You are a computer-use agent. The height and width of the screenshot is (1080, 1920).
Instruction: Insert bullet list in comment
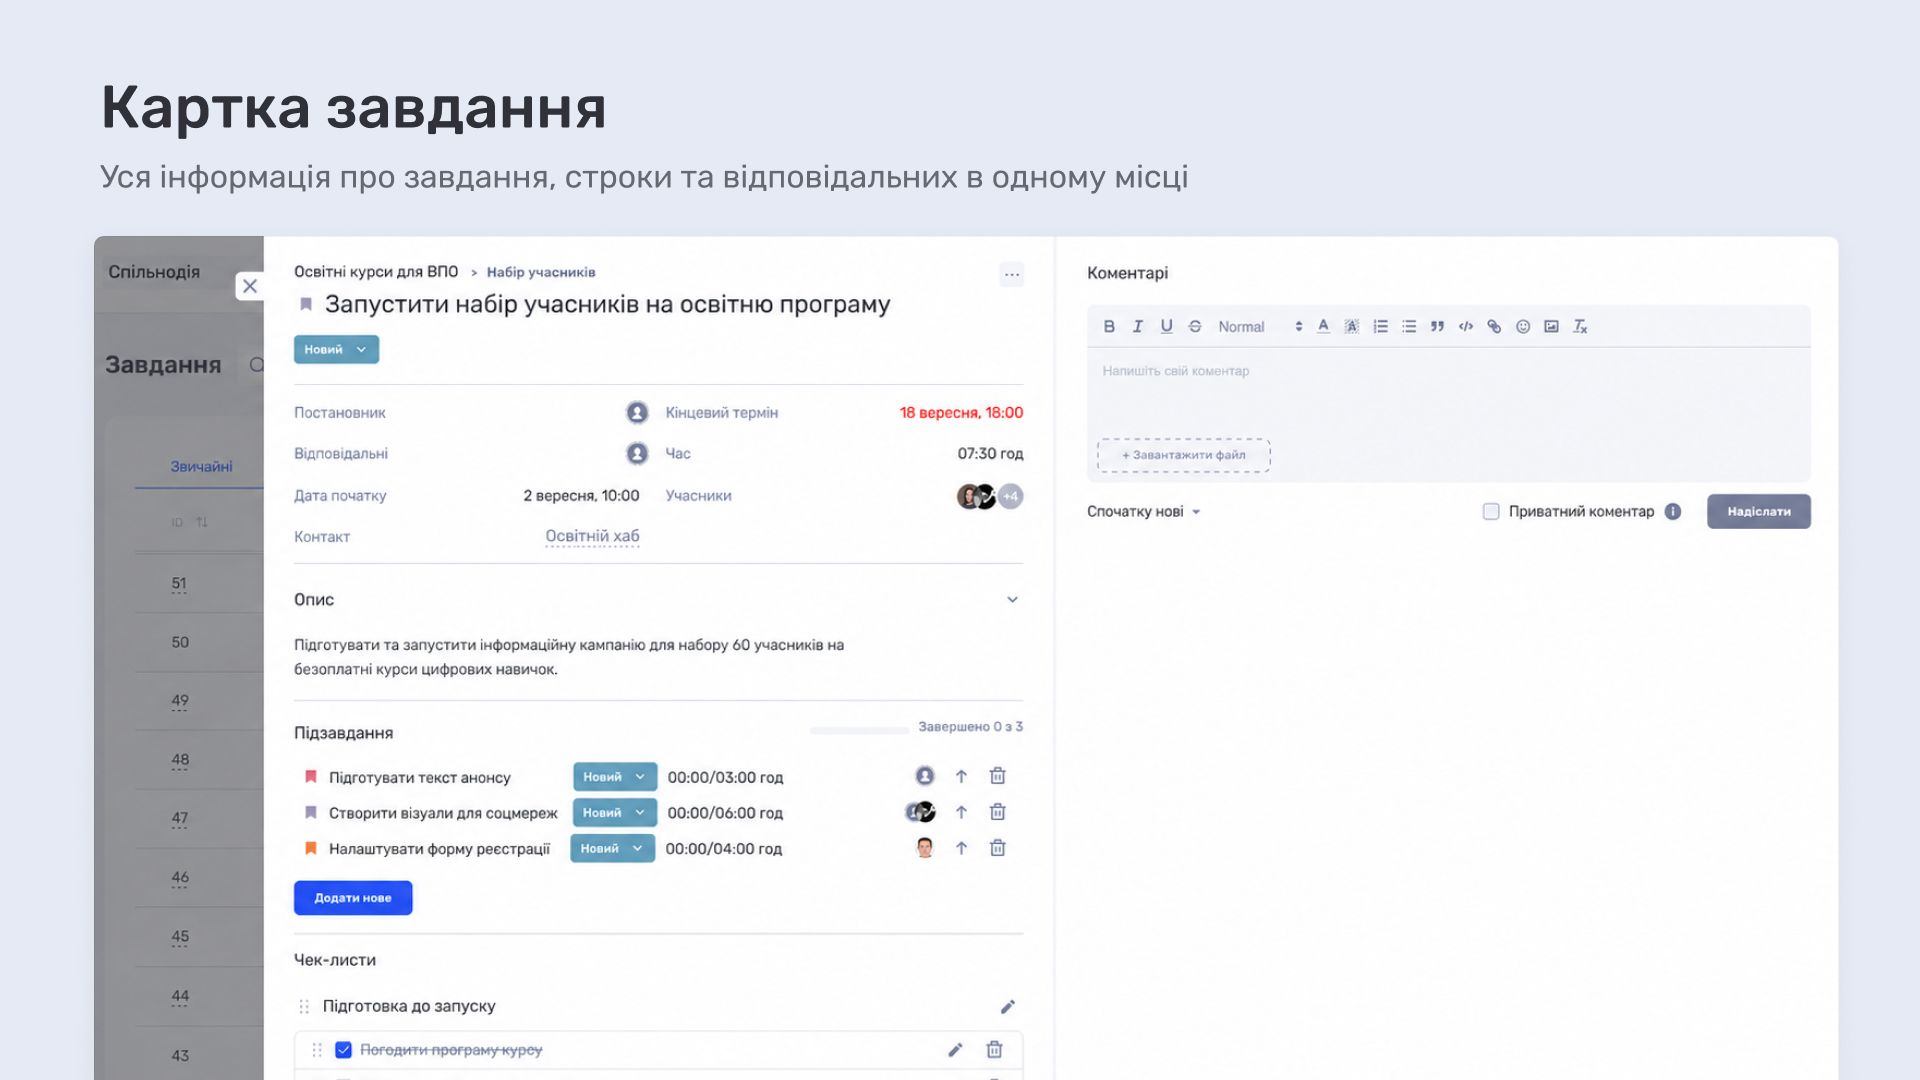(x=1409, y=326)
